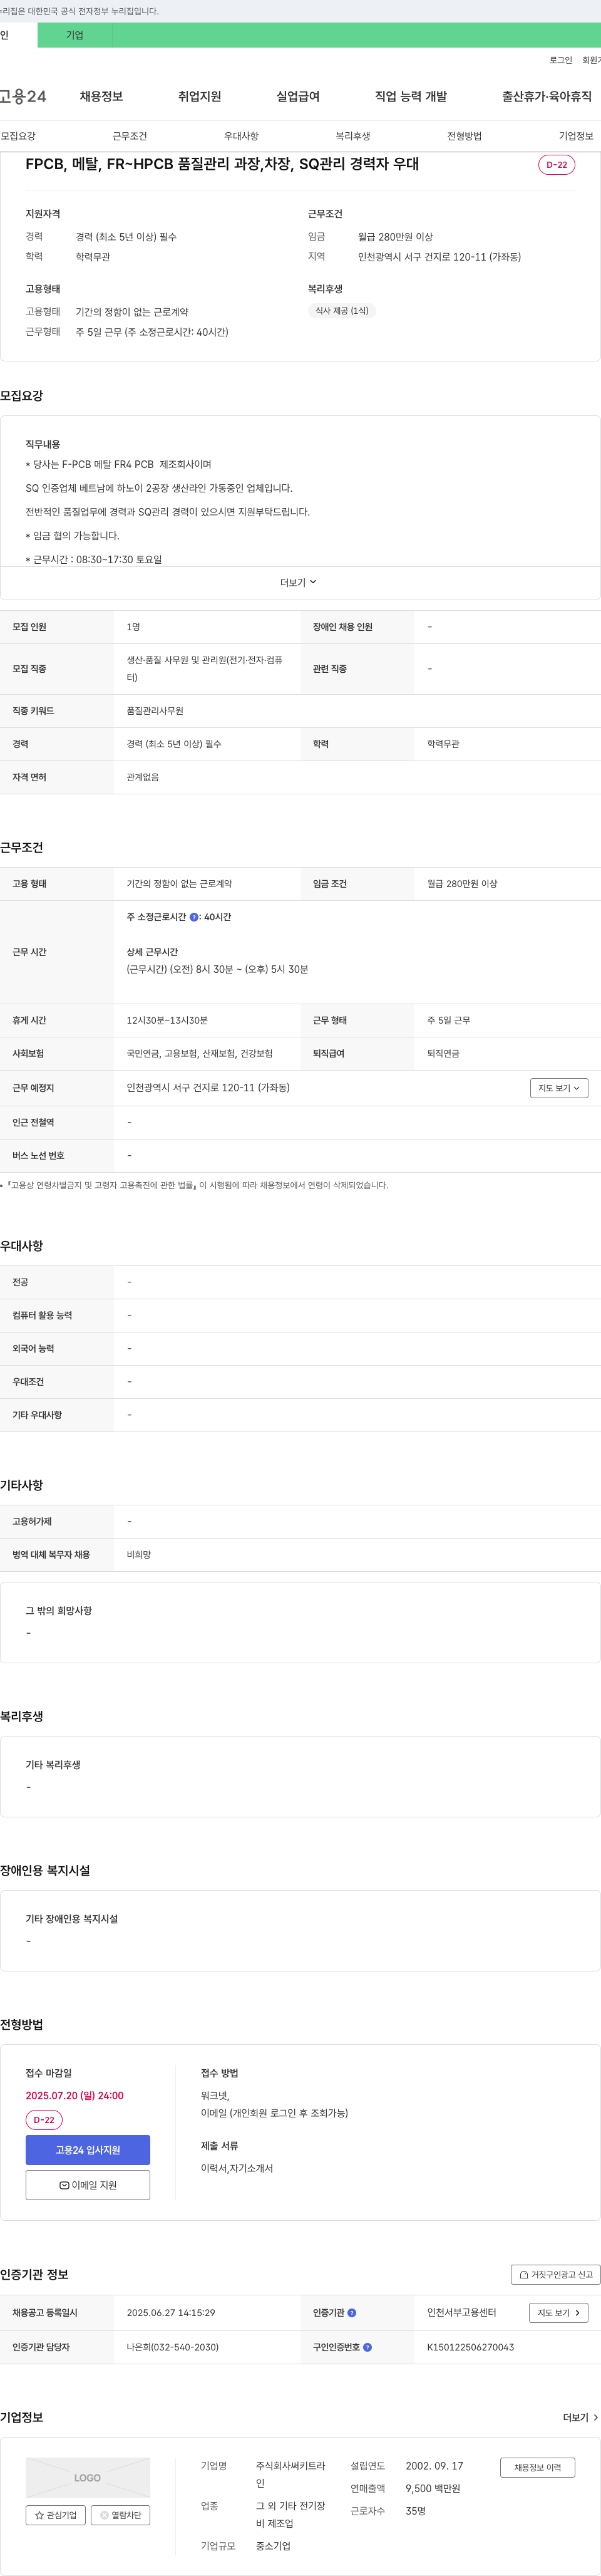Image resolution: width=601 pixels, height=2576 pixels.
Task: Click the 식사 제공 (1식) benefit tag
Action: (342, 311)
